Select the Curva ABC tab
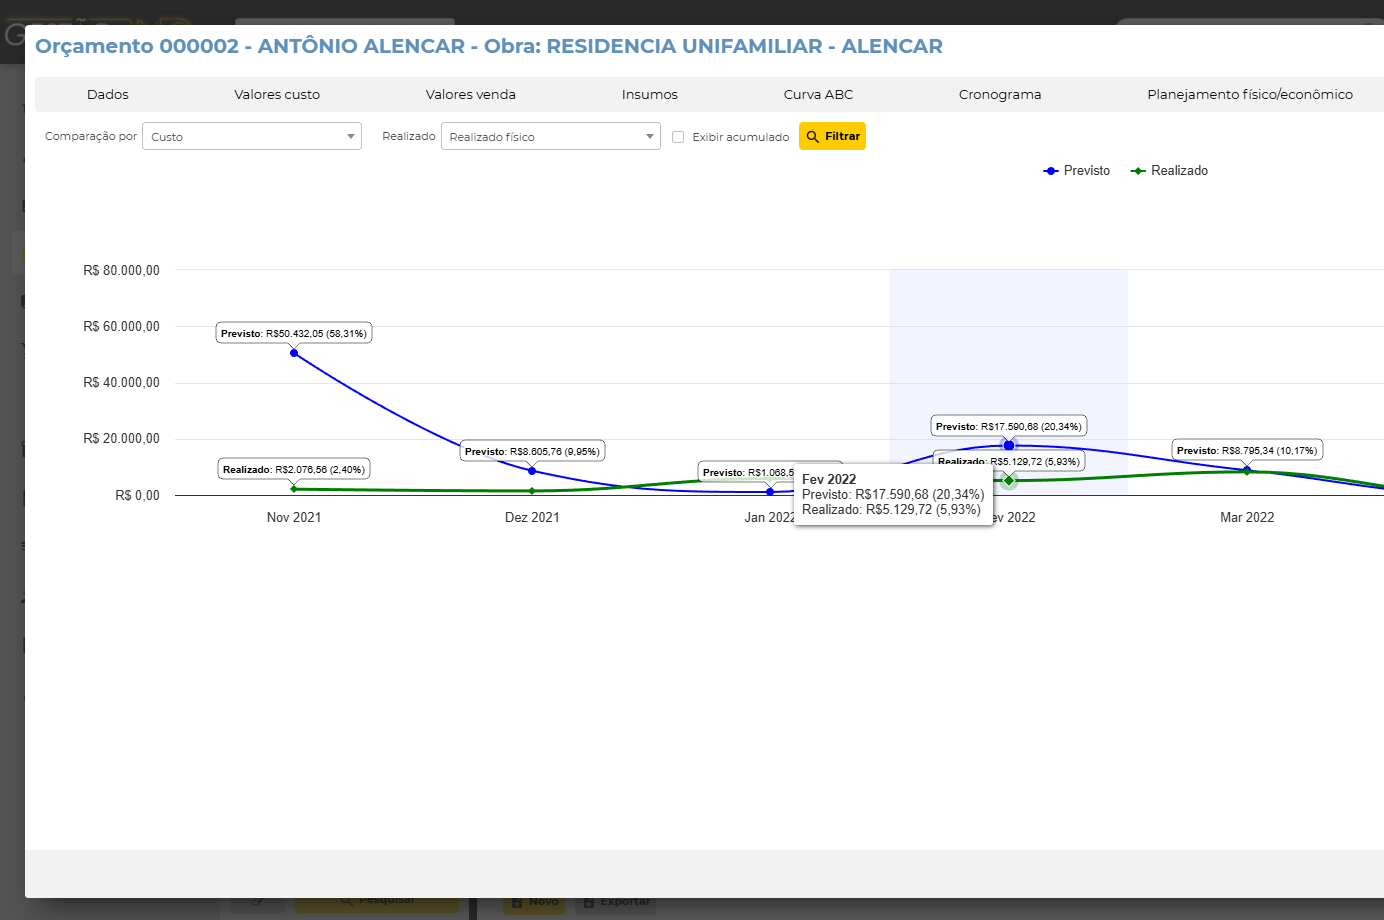Image resolution: width=1384 pixels, height=920 pixels. (818, 95)
